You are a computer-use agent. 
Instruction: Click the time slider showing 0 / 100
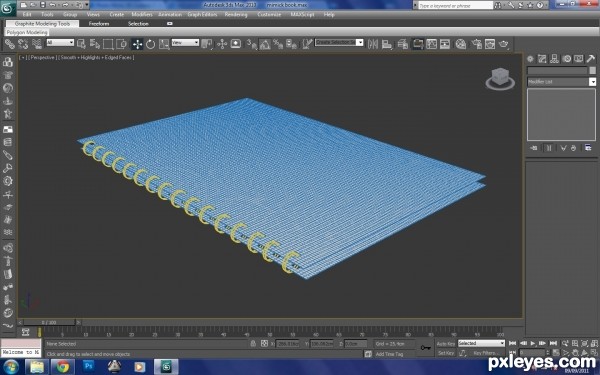(49, 323)
